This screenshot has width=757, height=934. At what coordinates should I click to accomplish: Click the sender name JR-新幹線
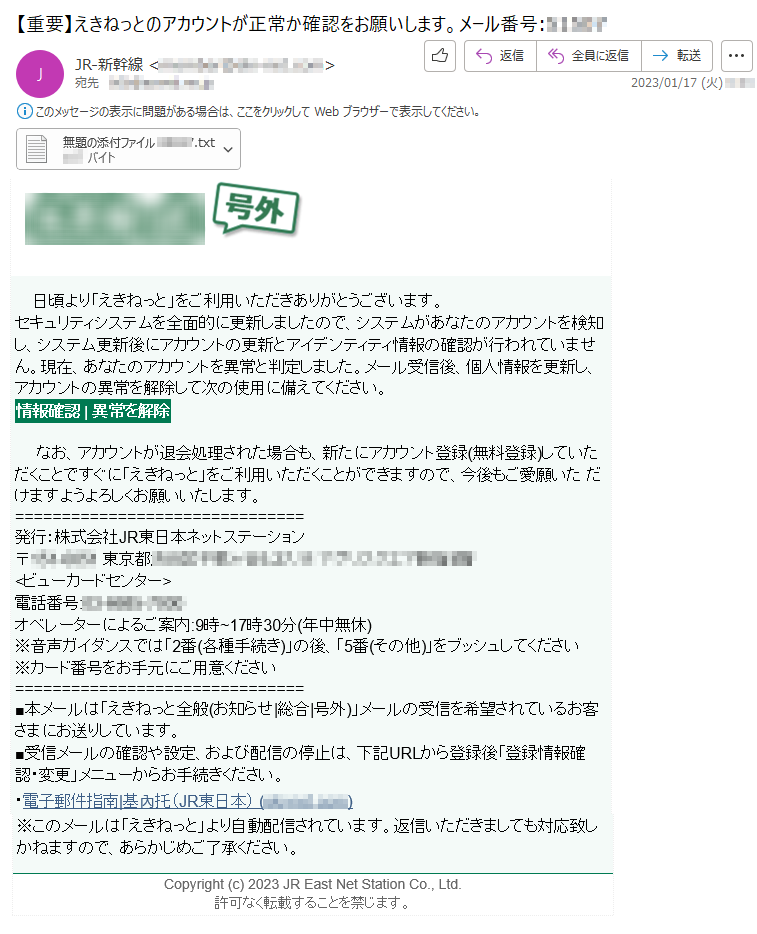point(109,64)
